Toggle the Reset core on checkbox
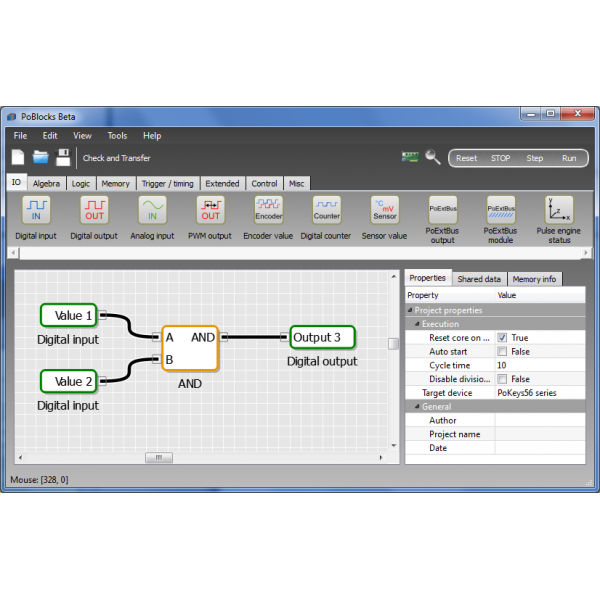The width and height of the screenshot is (600, 600). (x=502, y=338)
